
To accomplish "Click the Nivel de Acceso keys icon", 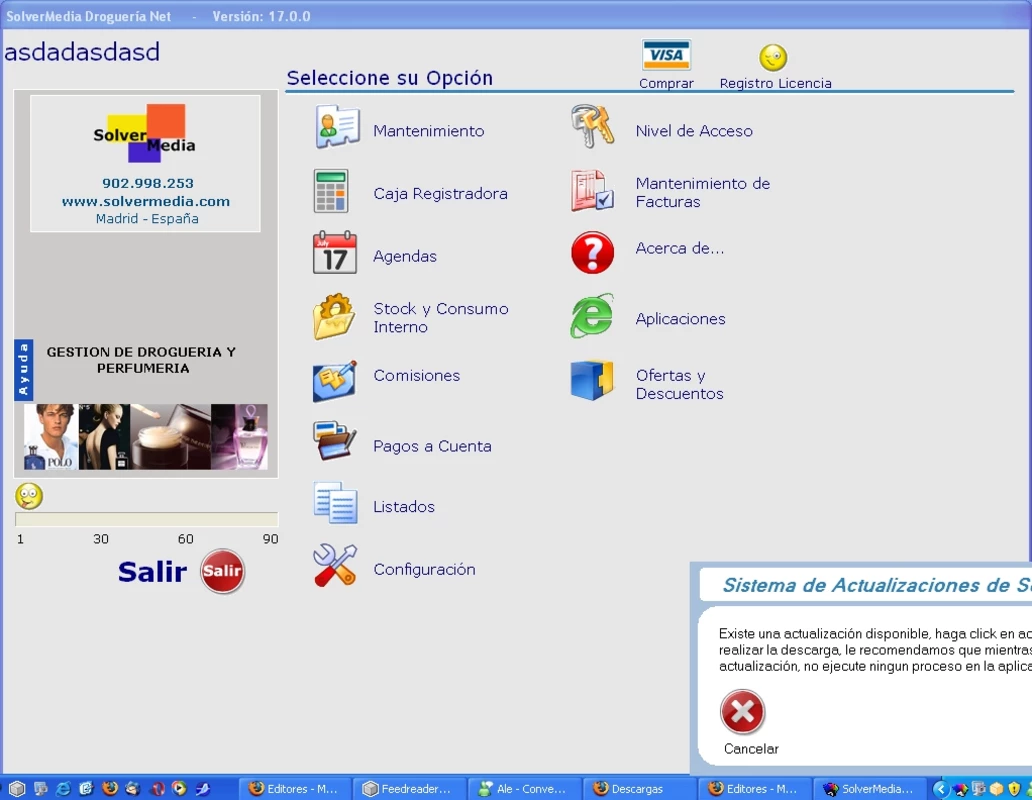I will pos(592,126).
